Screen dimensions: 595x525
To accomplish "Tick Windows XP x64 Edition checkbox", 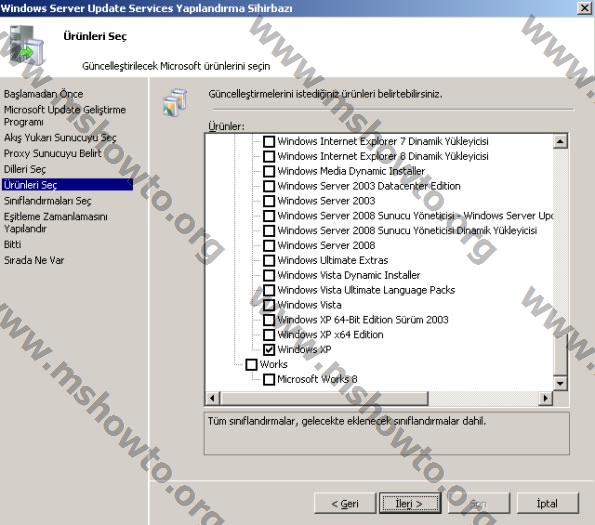I will click(x=269, y=335).
